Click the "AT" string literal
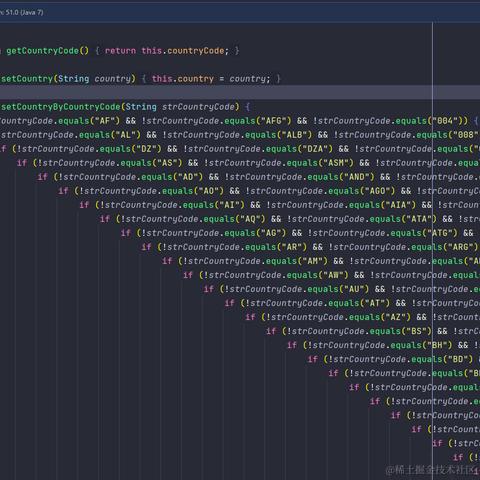The width and height of the screenshot is (480, 480). (376, 303)
